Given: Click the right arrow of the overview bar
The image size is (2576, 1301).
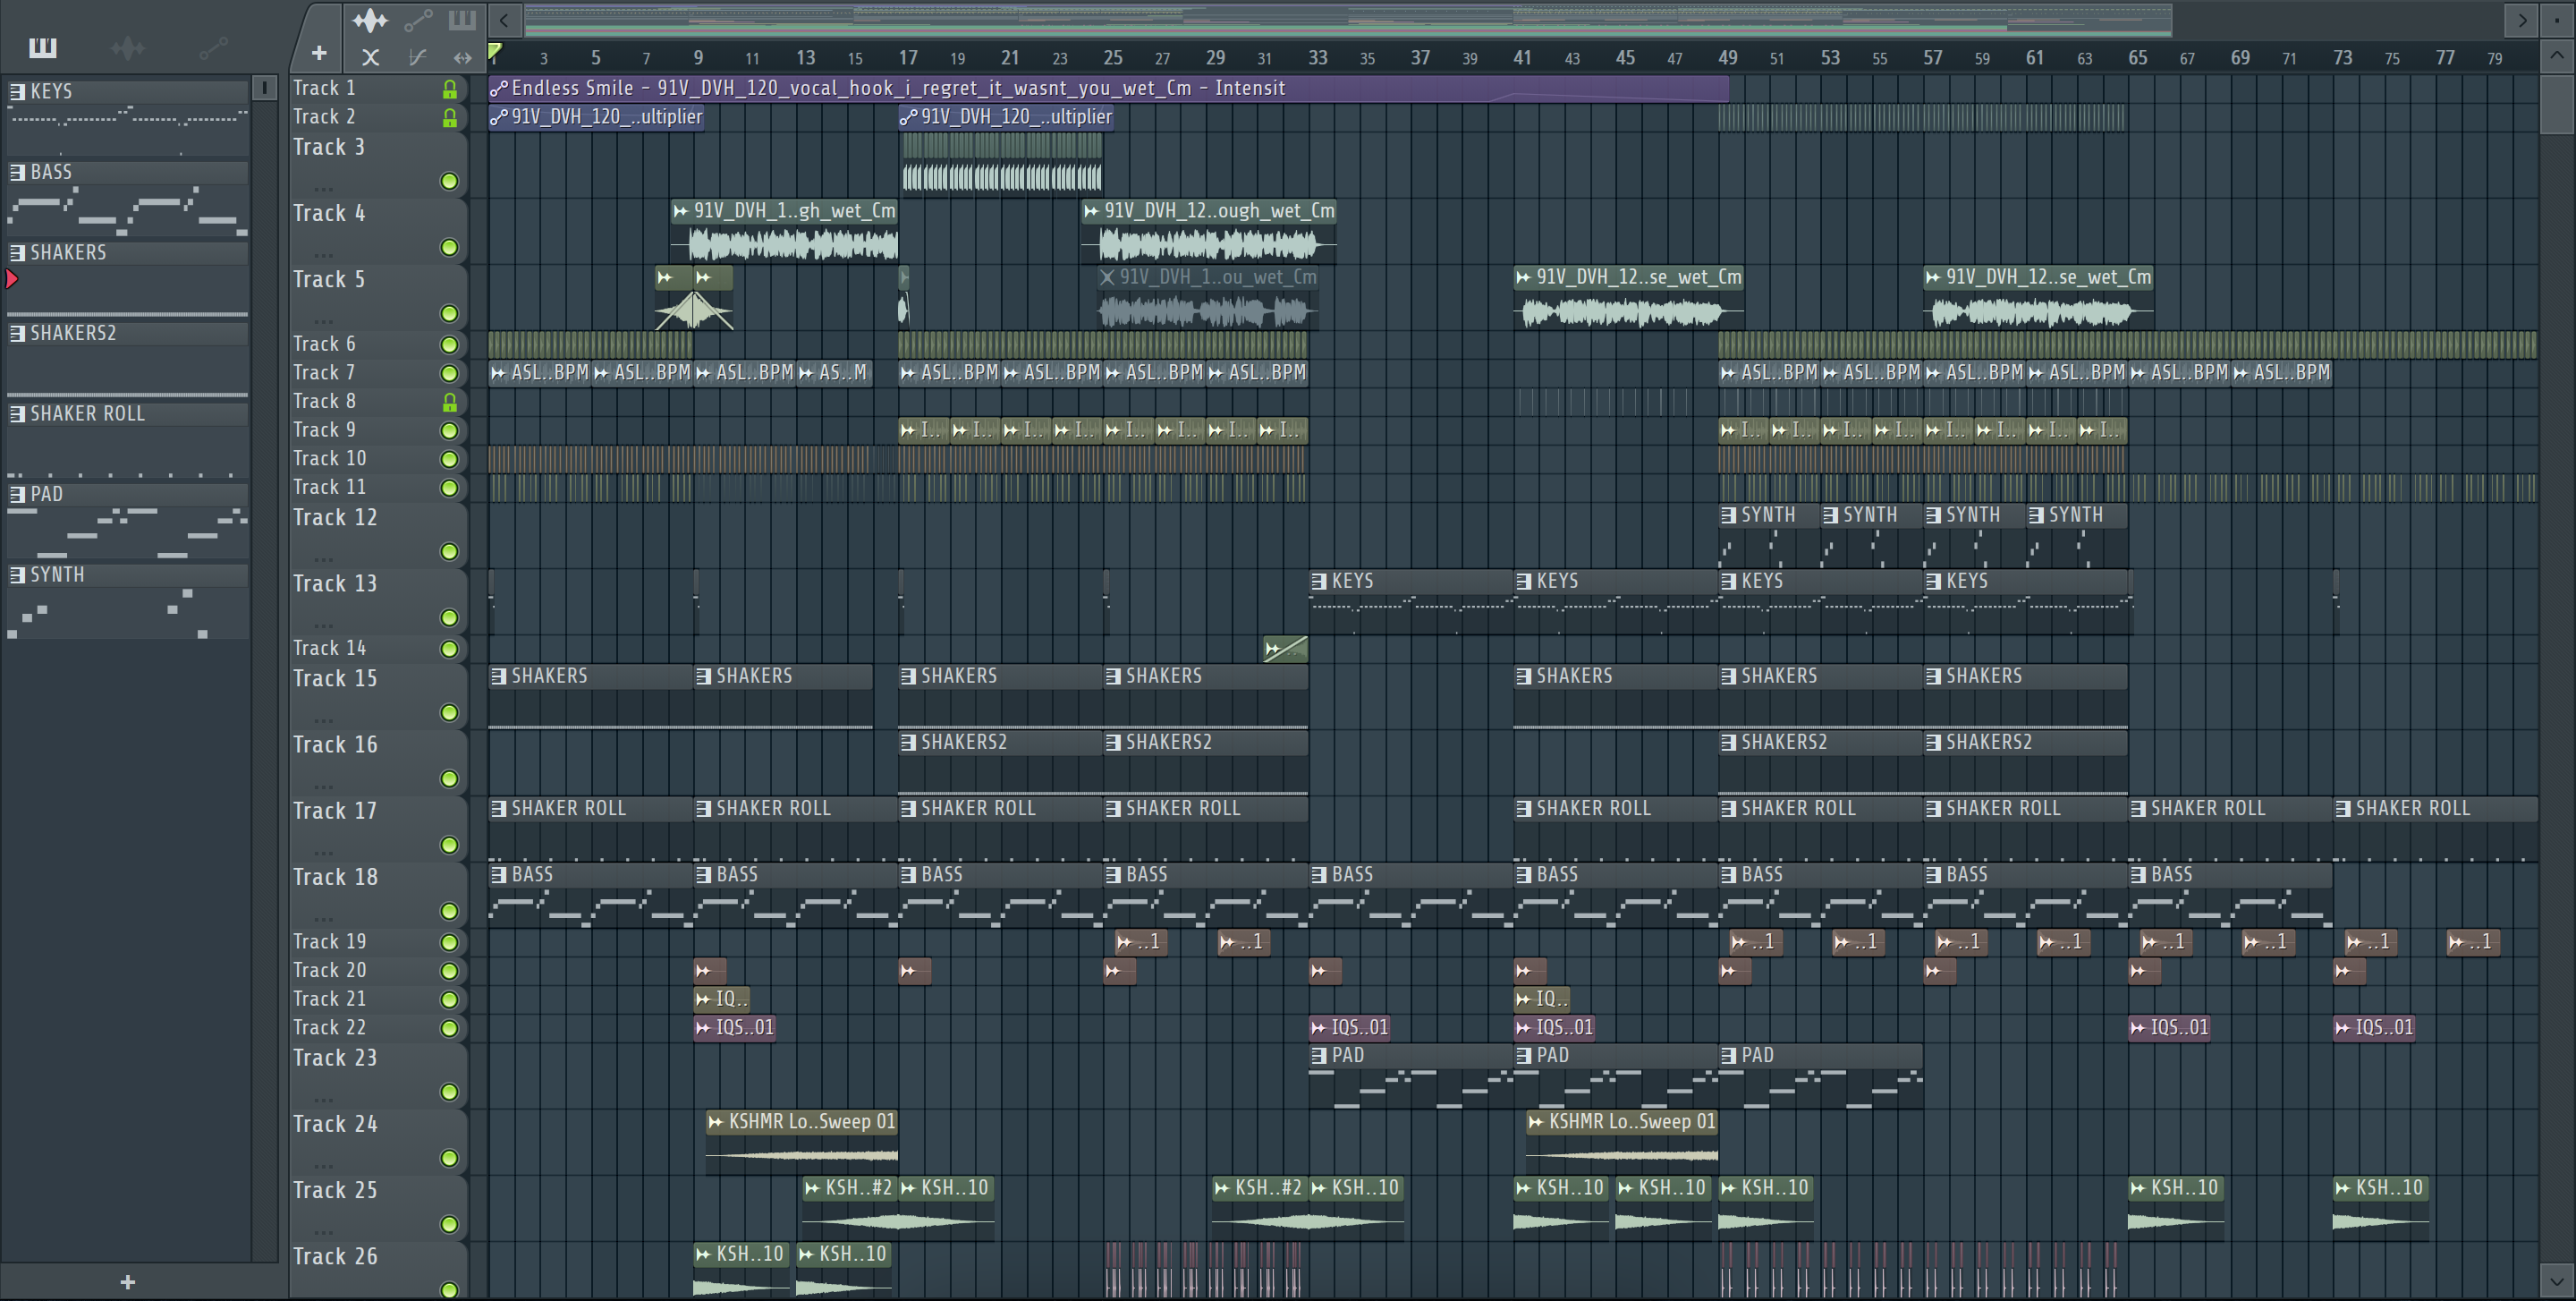Looking at the screenshot, I should [x=2522, y=19].
